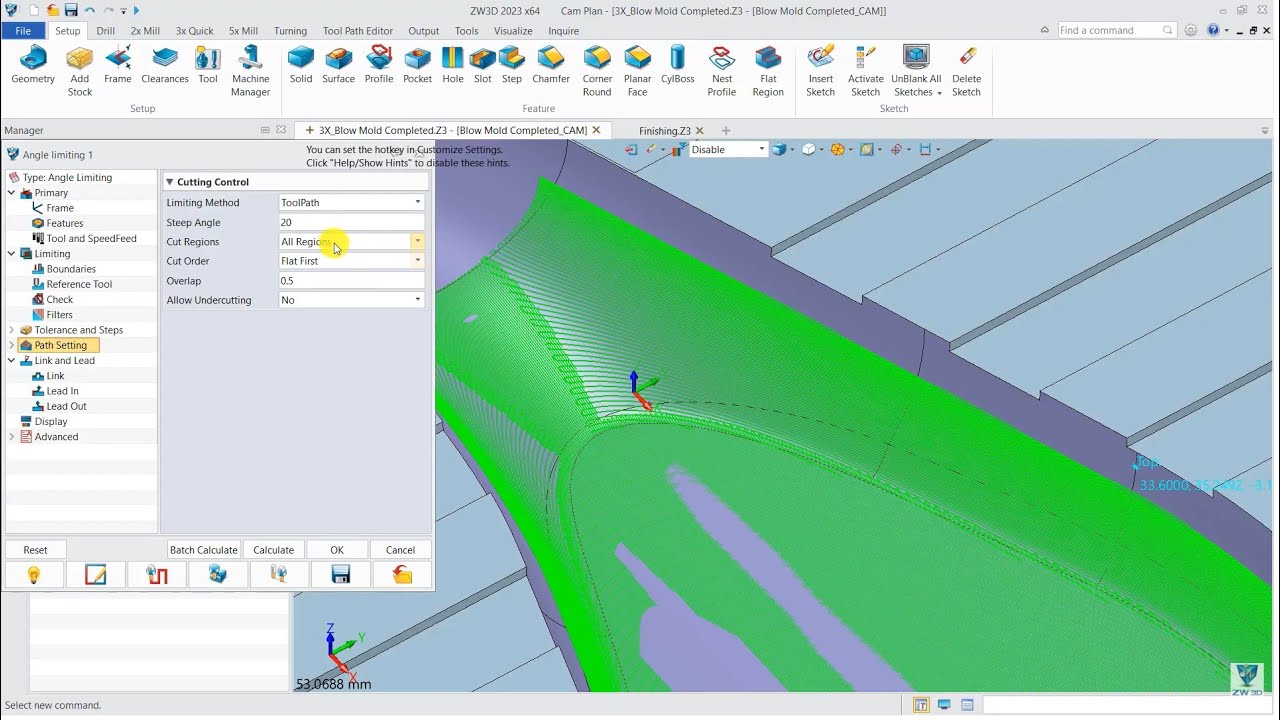Click the Find a command search box
1280x720 pixels.
1116,31
